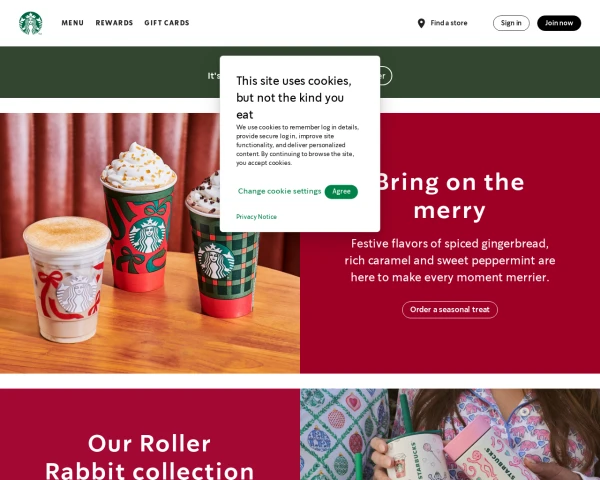Click the holiday drinks cups photo
Viewport: 600px width, 480px height.
[150, 243]
